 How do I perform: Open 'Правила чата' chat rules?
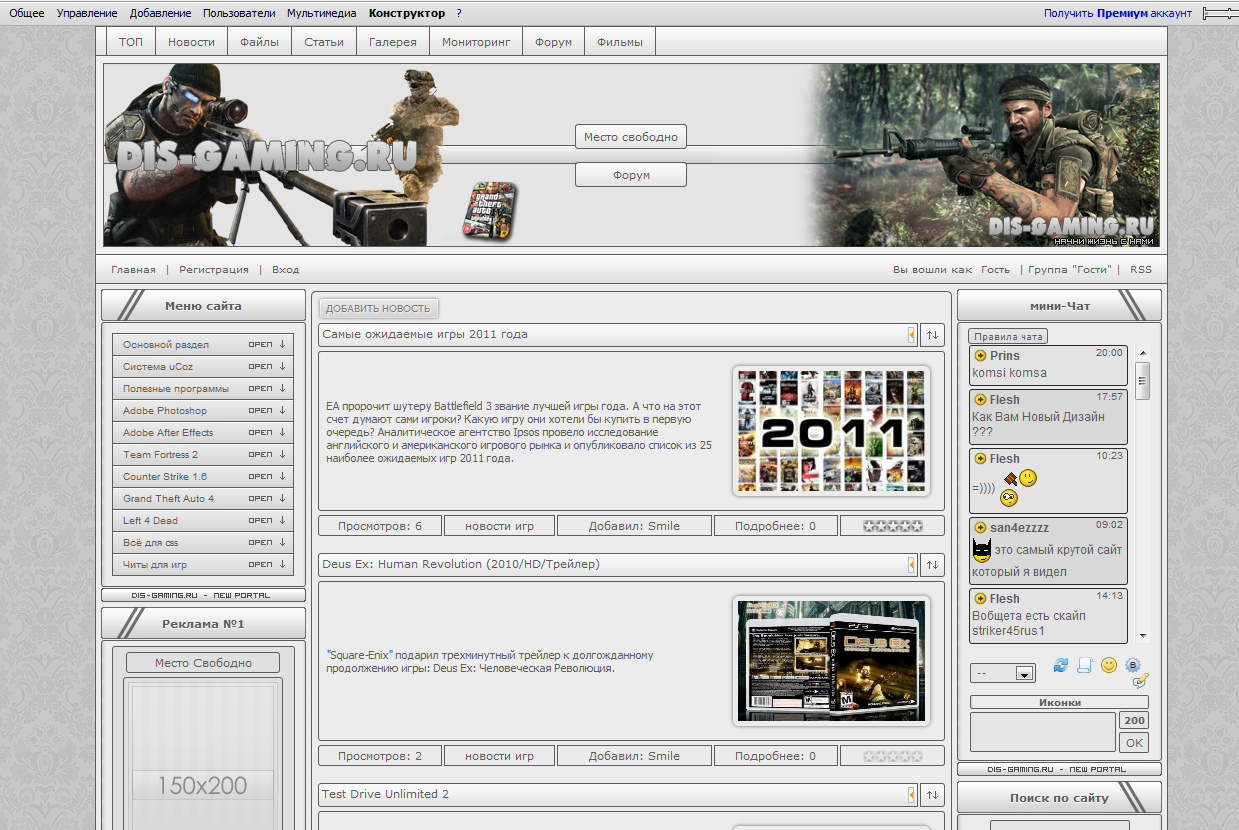pyautogui.click(x=1009, y=337)
